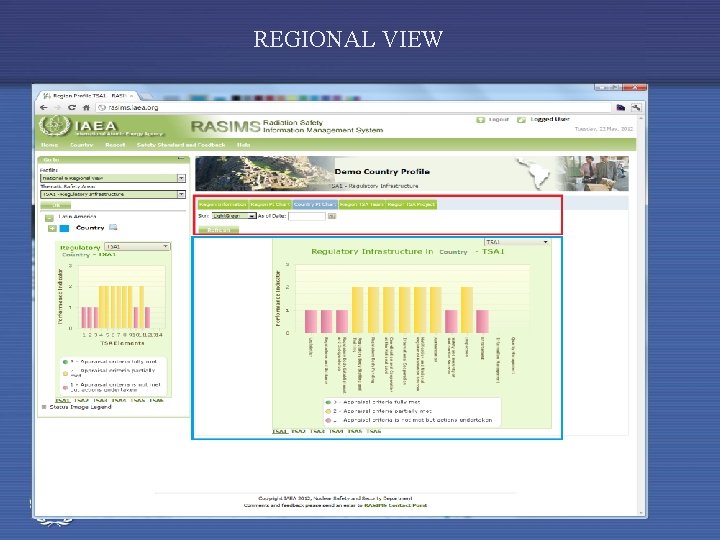Open the Help menu
This screenshot has height=540, width=720.
point(243,145)
